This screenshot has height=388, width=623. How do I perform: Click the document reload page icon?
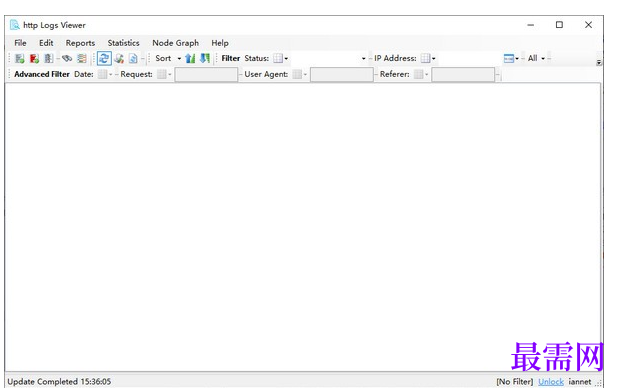133,59
